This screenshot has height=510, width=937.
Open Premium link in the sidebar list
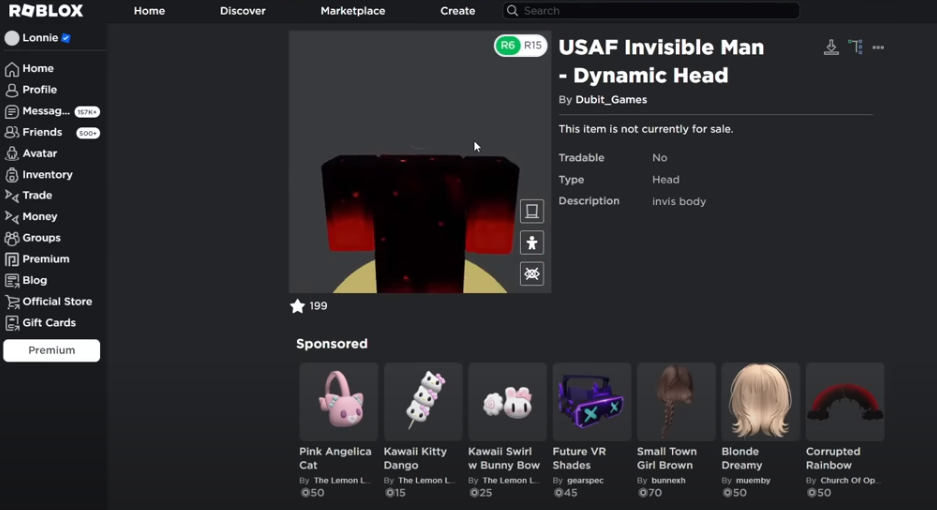click(37, 259)
